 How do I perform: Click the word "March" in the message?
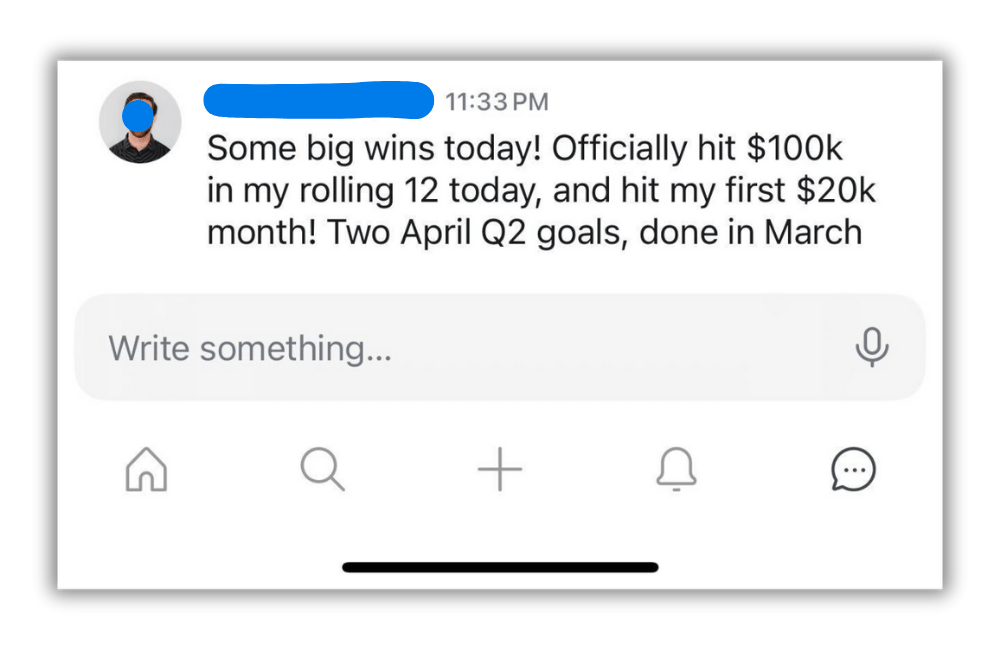pyautogui.click(x=813, y=232)
